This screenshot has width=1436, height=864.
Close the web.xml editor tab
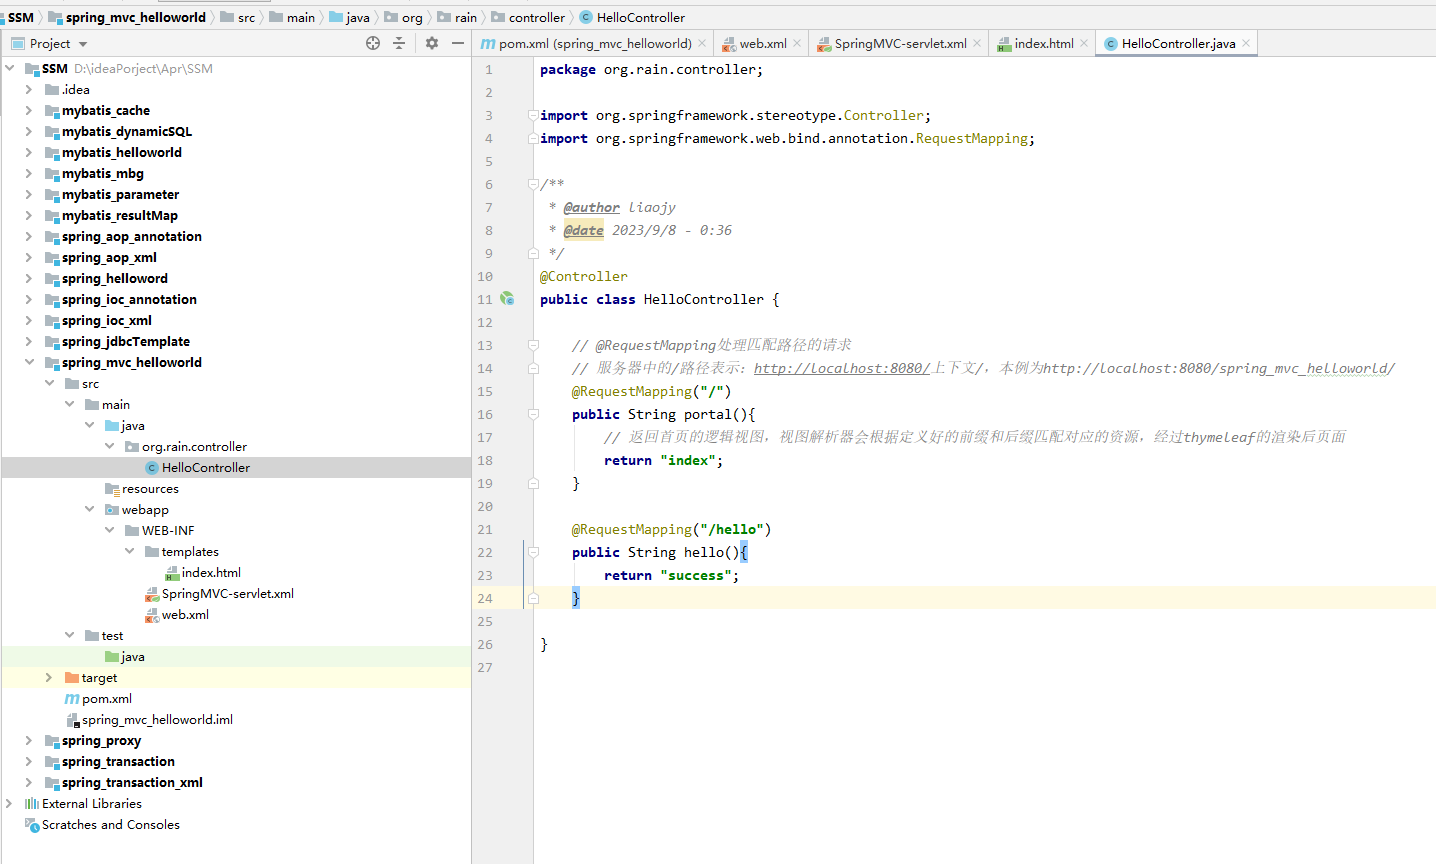pyautogui.click(x=797, y=43)
